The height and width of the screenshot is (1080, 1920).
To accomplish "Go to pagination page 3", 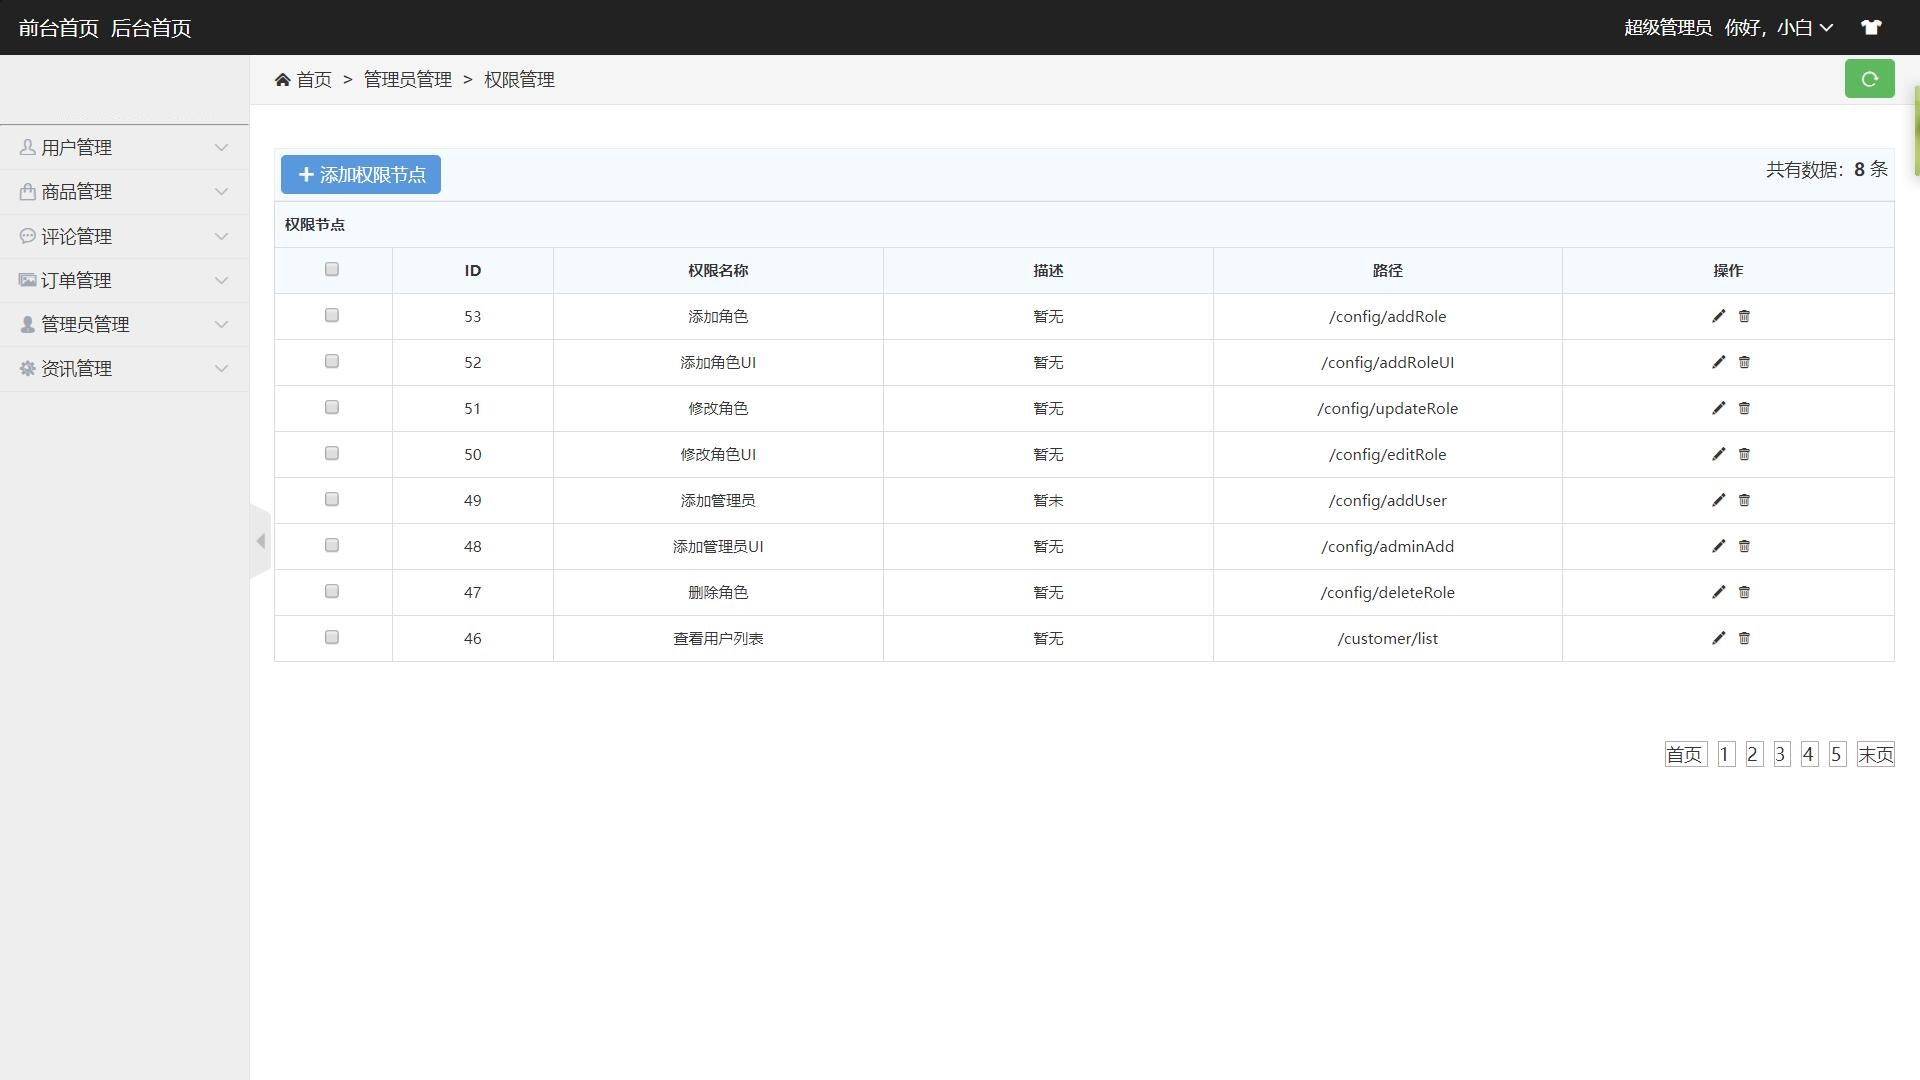I will click(x=1781, y=755).
